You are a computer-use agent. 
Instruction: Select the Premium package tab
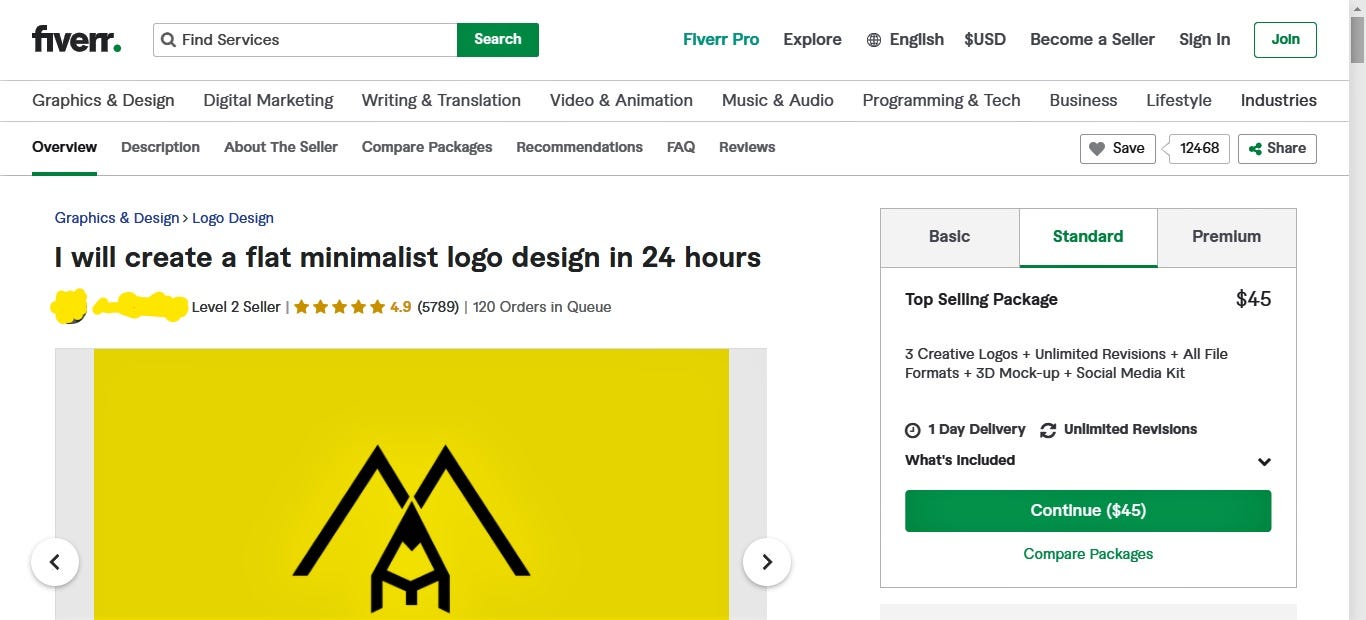pos(1226,237)
